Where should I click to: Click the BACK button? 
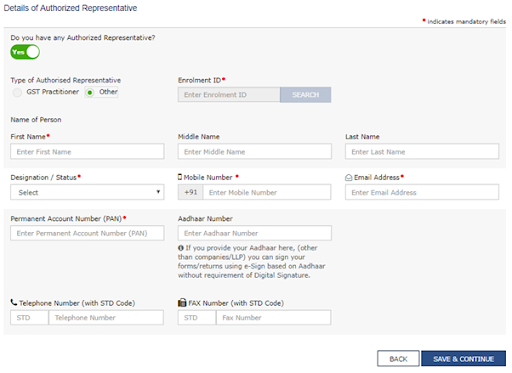[398, 359]
